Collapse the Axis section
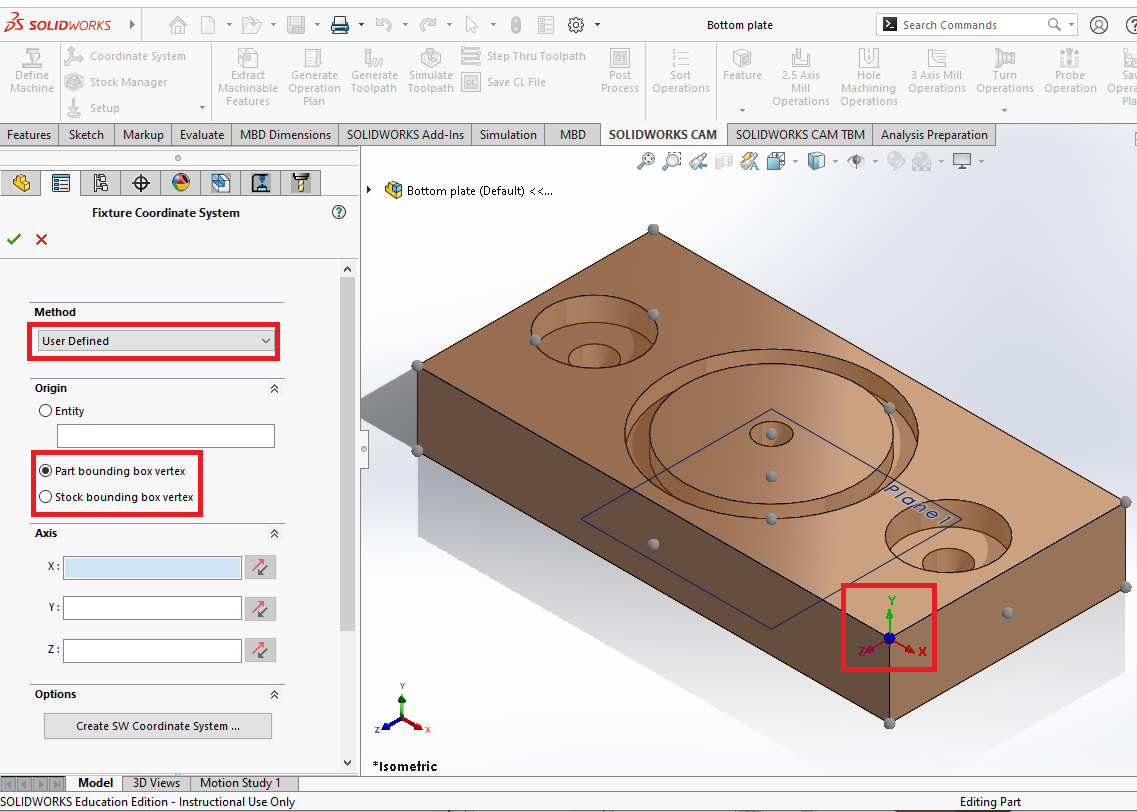 click(274, 534)
